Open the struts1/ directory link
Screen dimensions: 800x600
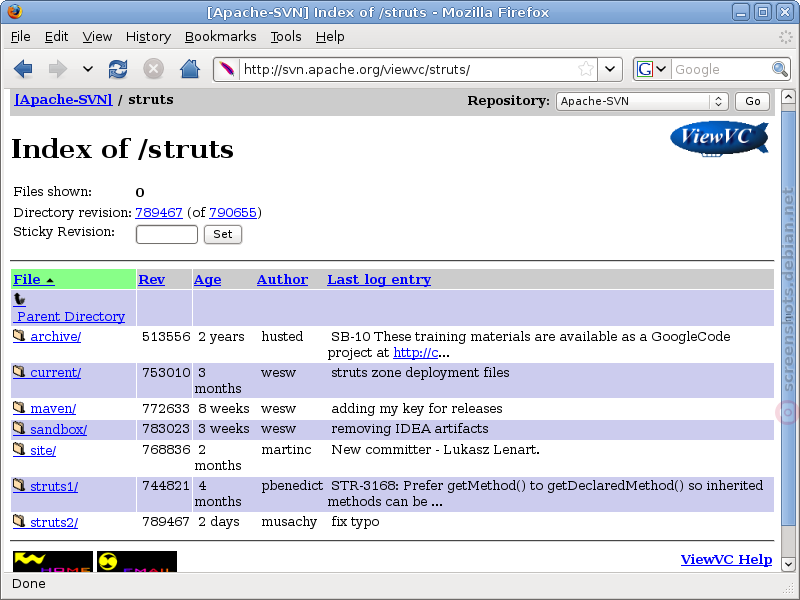(x=54, y=486)
